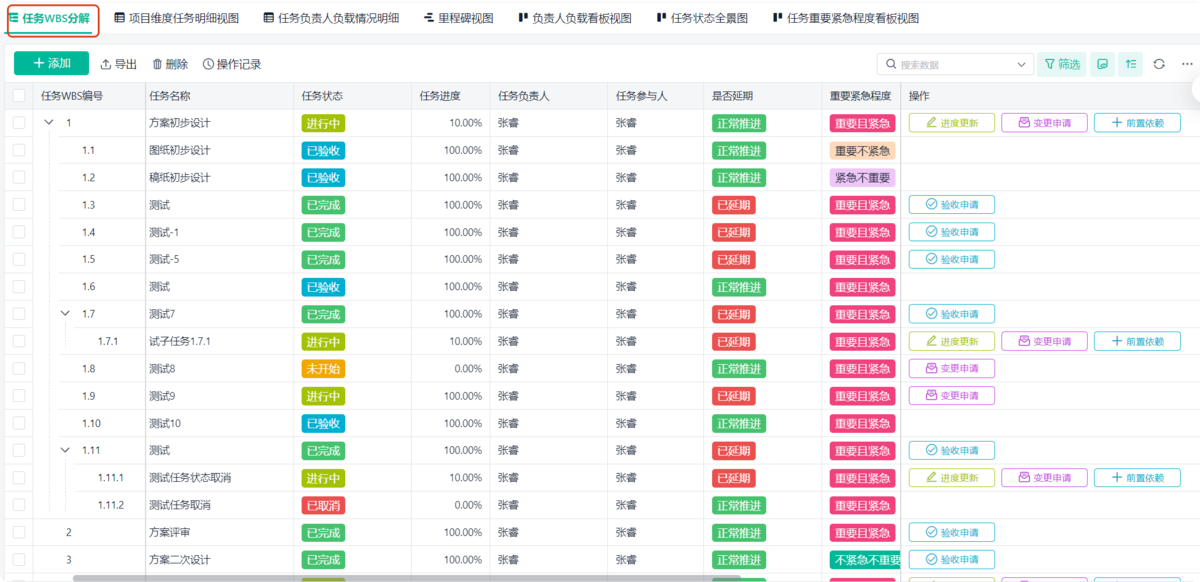
Task: Check the box for row 1.2 稿纸初步设计
Action: [x=19, y=177]
